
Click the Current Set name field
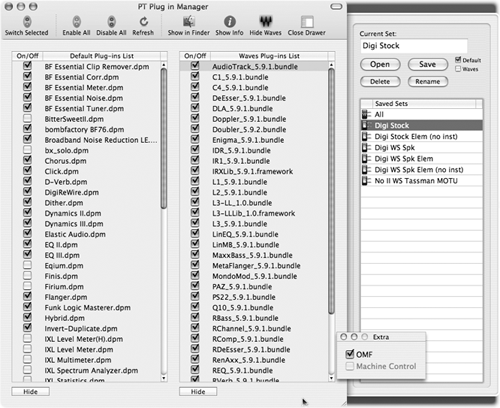413,46
